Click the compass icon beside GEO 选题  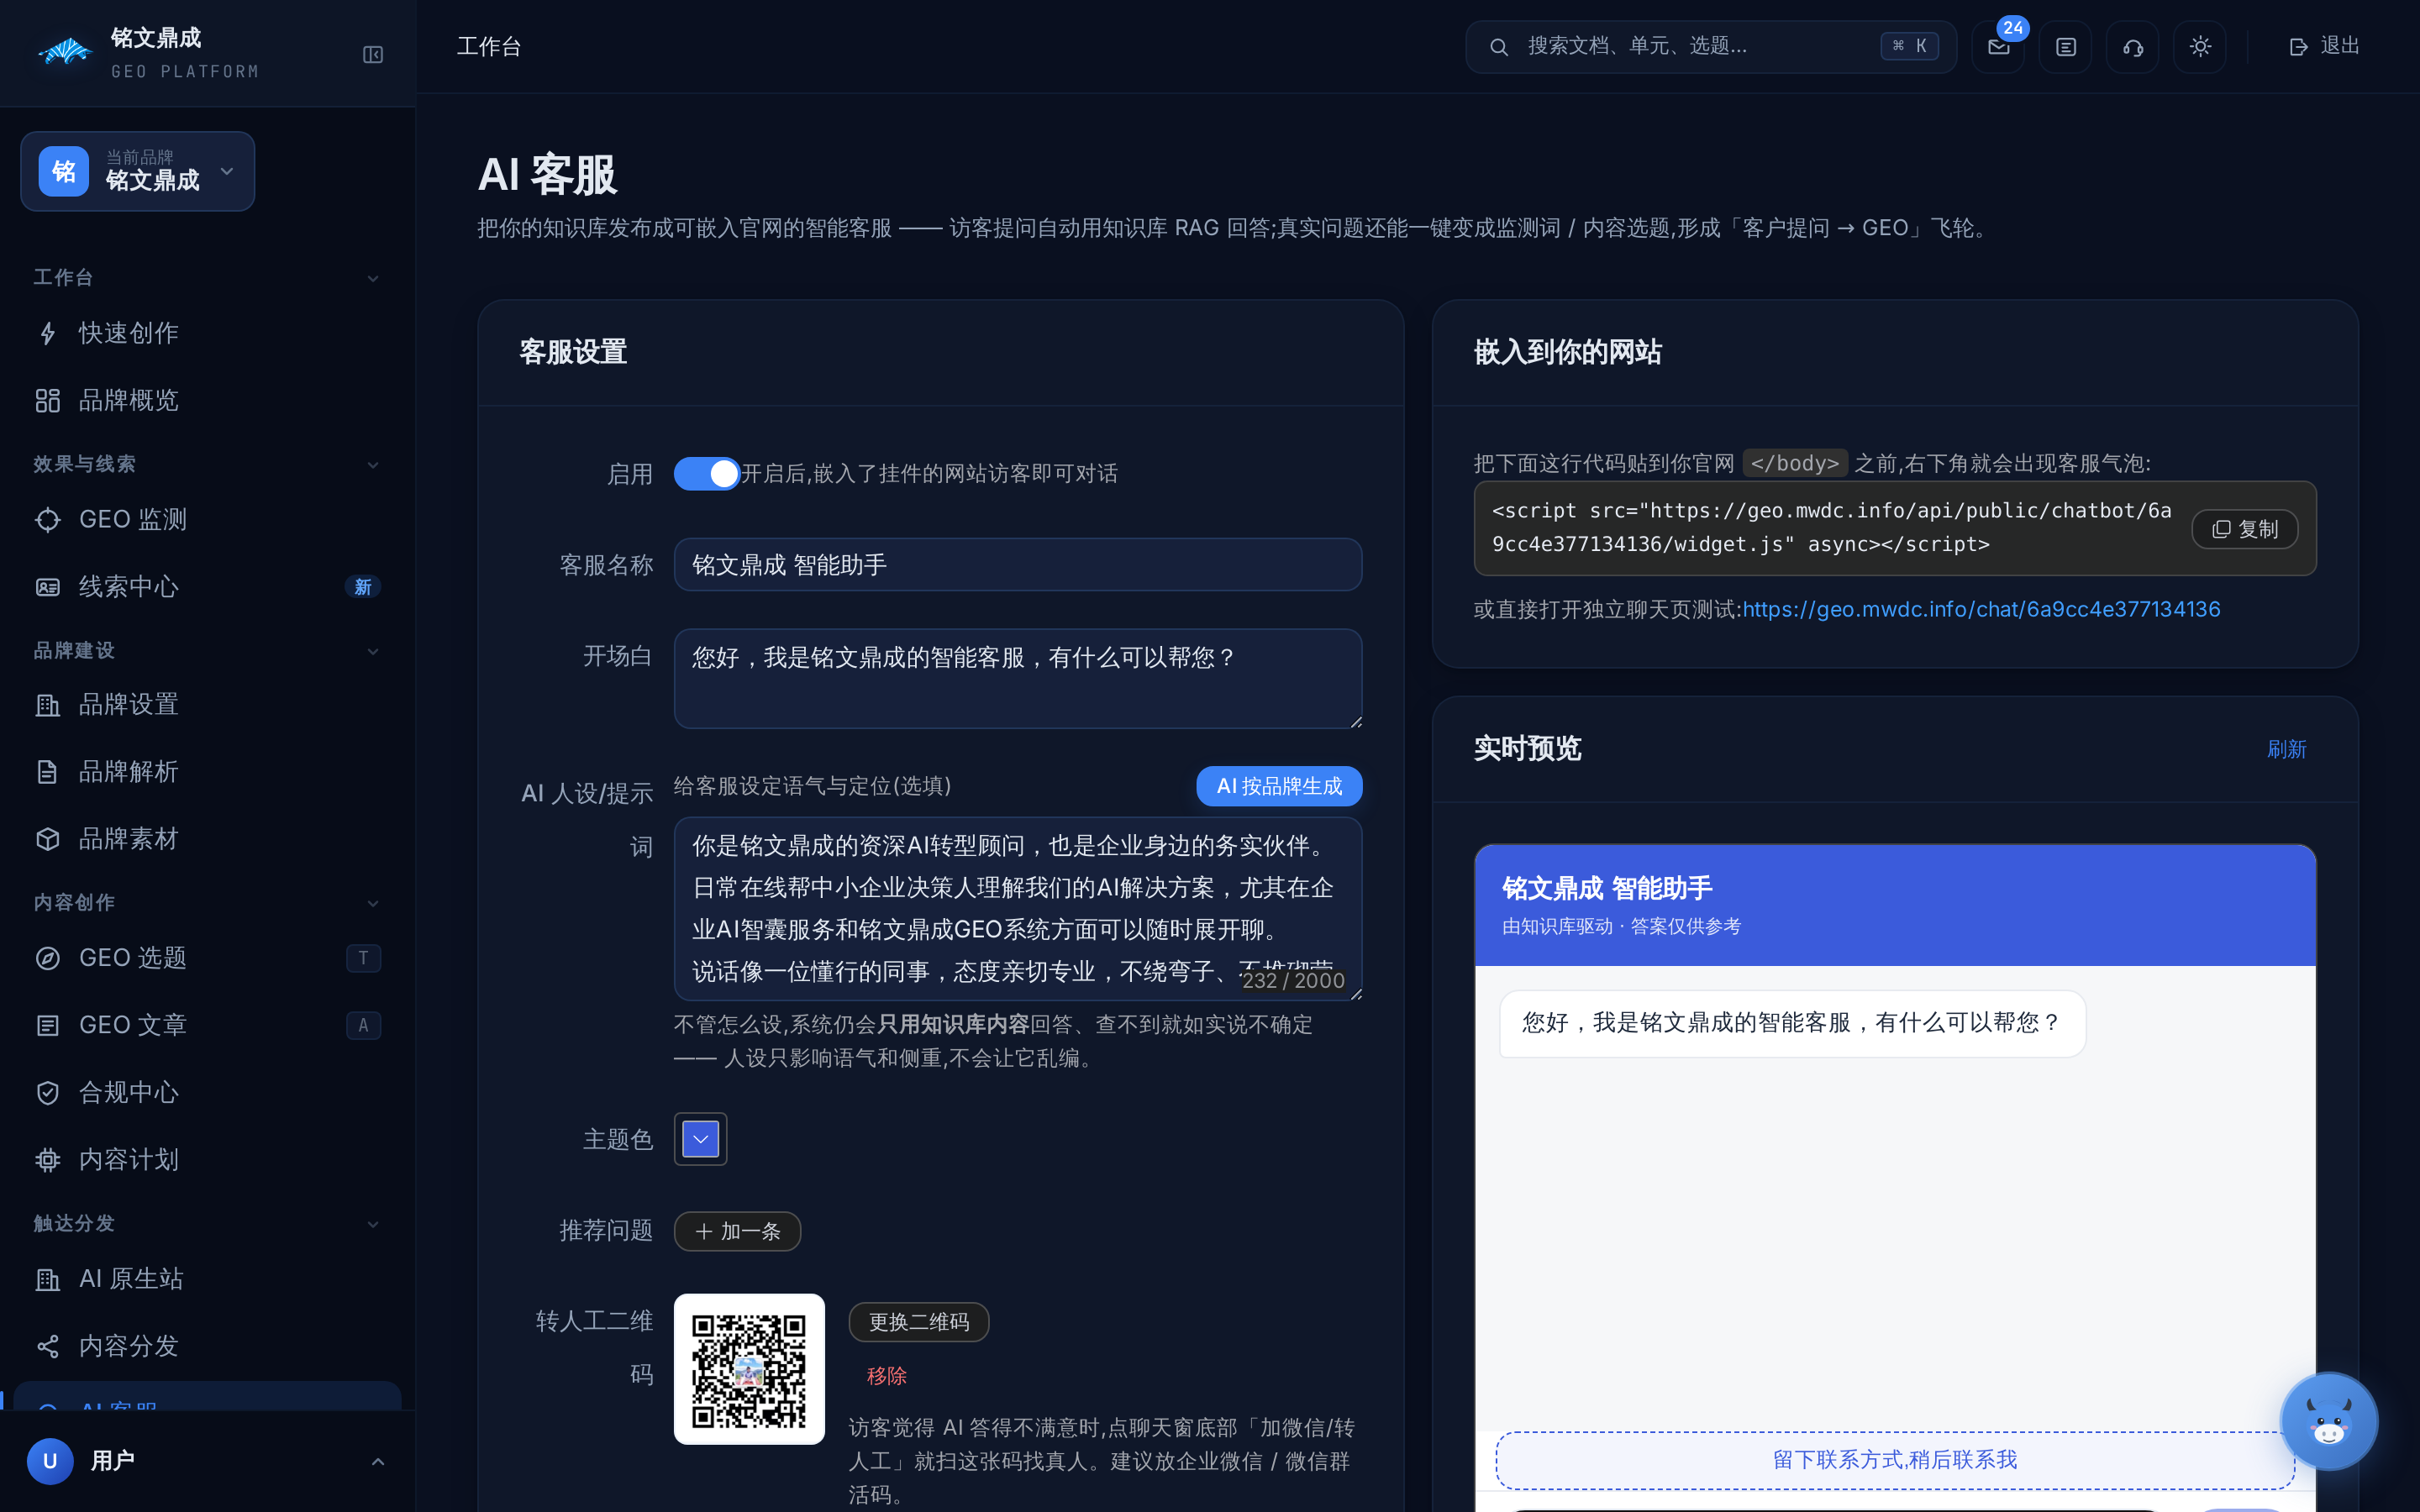tap(47, 958)
